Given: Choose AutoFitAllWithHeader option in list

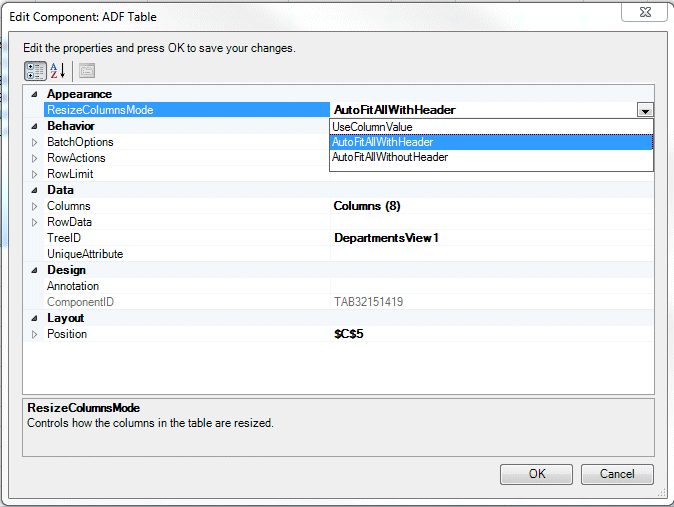Looking at the screenshot, I should (491, 142).
